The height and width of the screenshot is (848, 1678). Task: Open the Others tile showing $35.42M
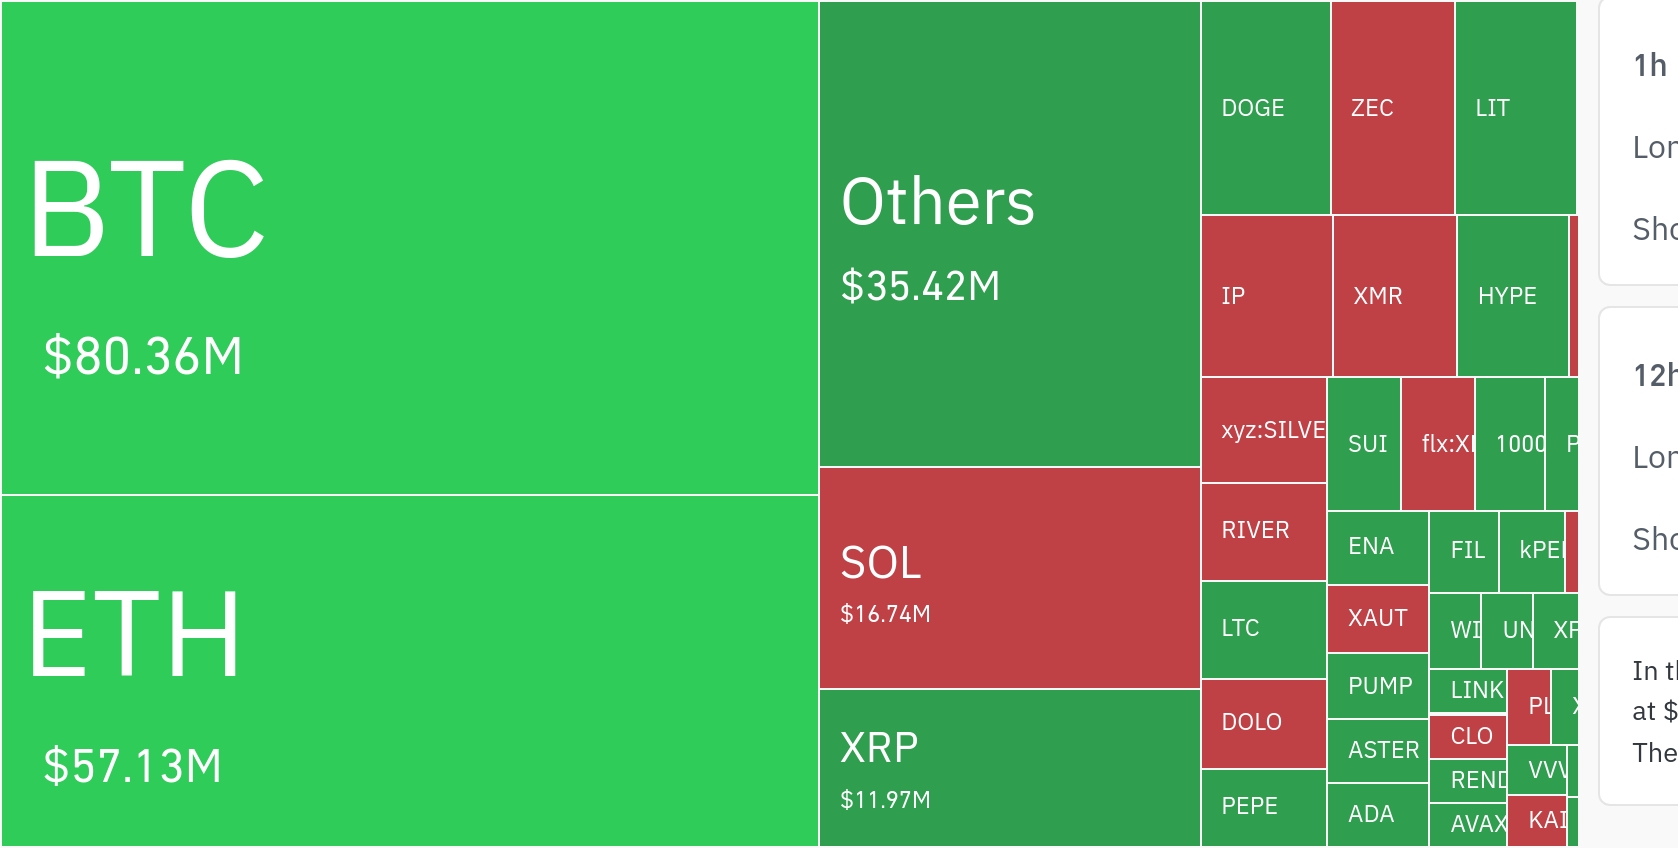pos(1009,234)
